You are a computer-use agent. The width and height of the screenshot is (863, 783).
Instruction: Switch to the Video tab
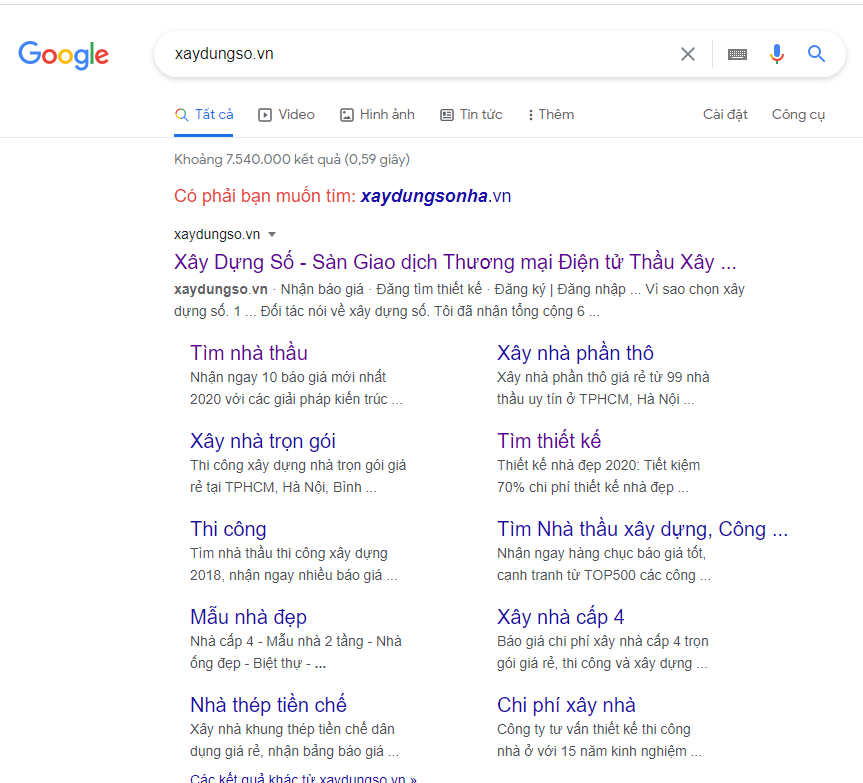(x=286, y=115)
